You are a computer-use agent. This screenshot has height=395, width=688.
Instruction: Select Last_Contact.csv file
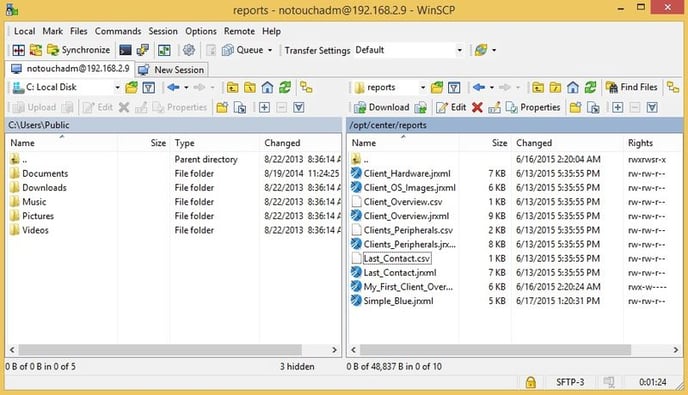coord(397,259)
